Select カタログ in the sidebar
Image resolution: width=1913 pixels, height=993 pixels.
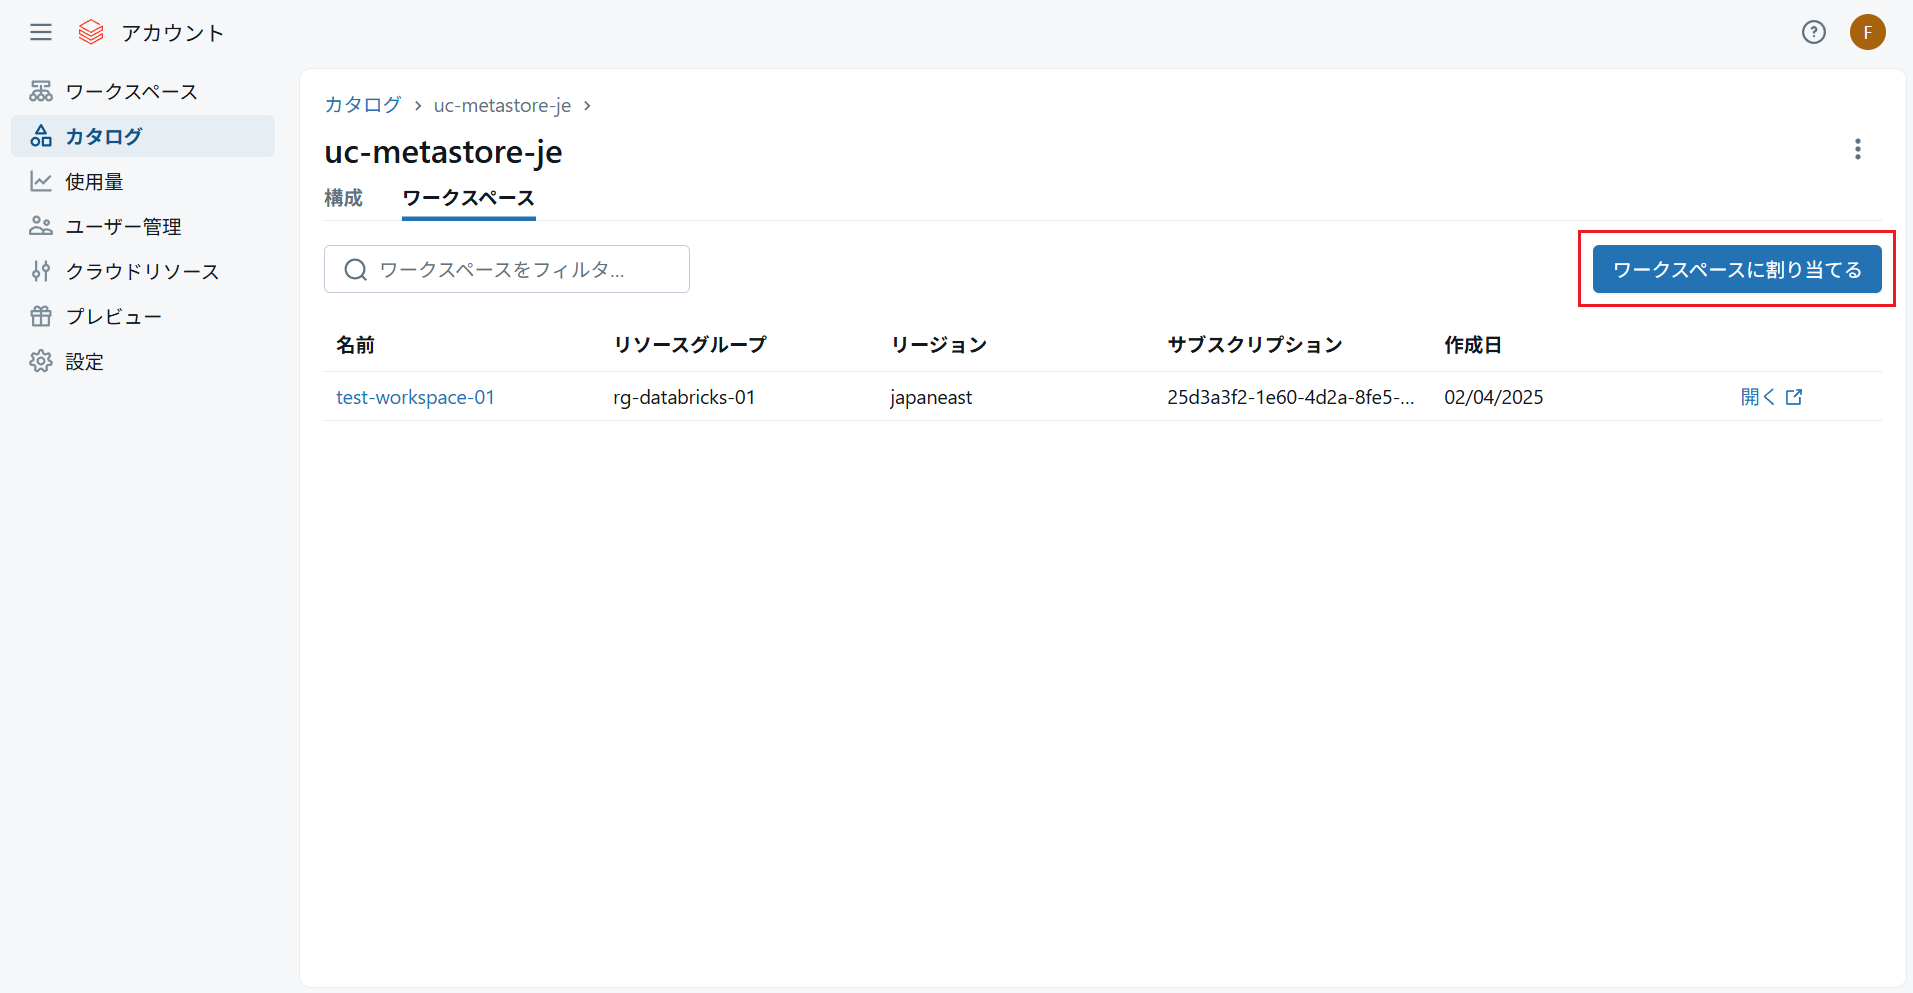coord(143,136)
